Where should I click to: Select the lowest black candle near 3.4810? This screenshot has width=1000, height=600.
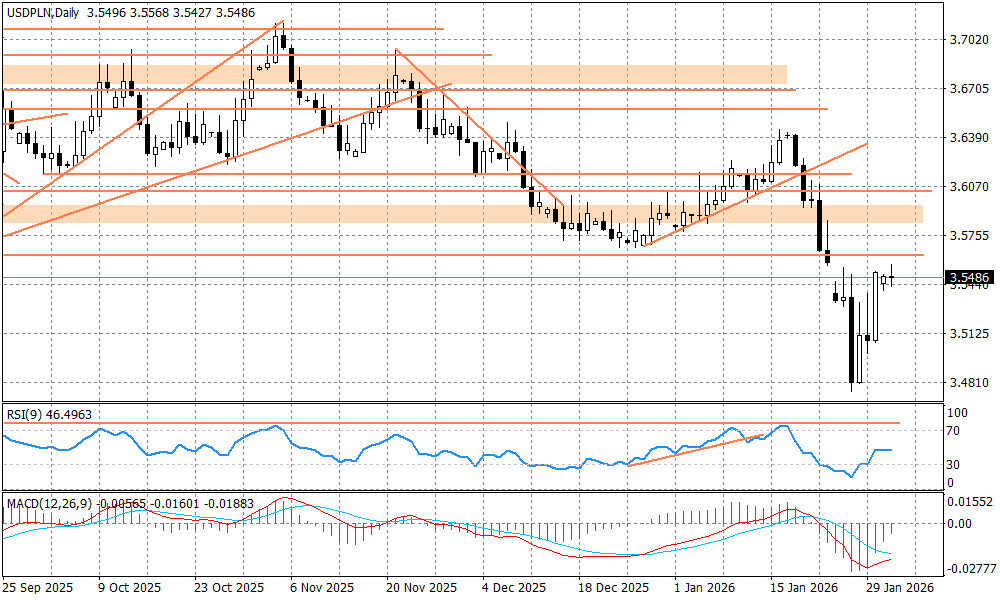click(852, 340)
